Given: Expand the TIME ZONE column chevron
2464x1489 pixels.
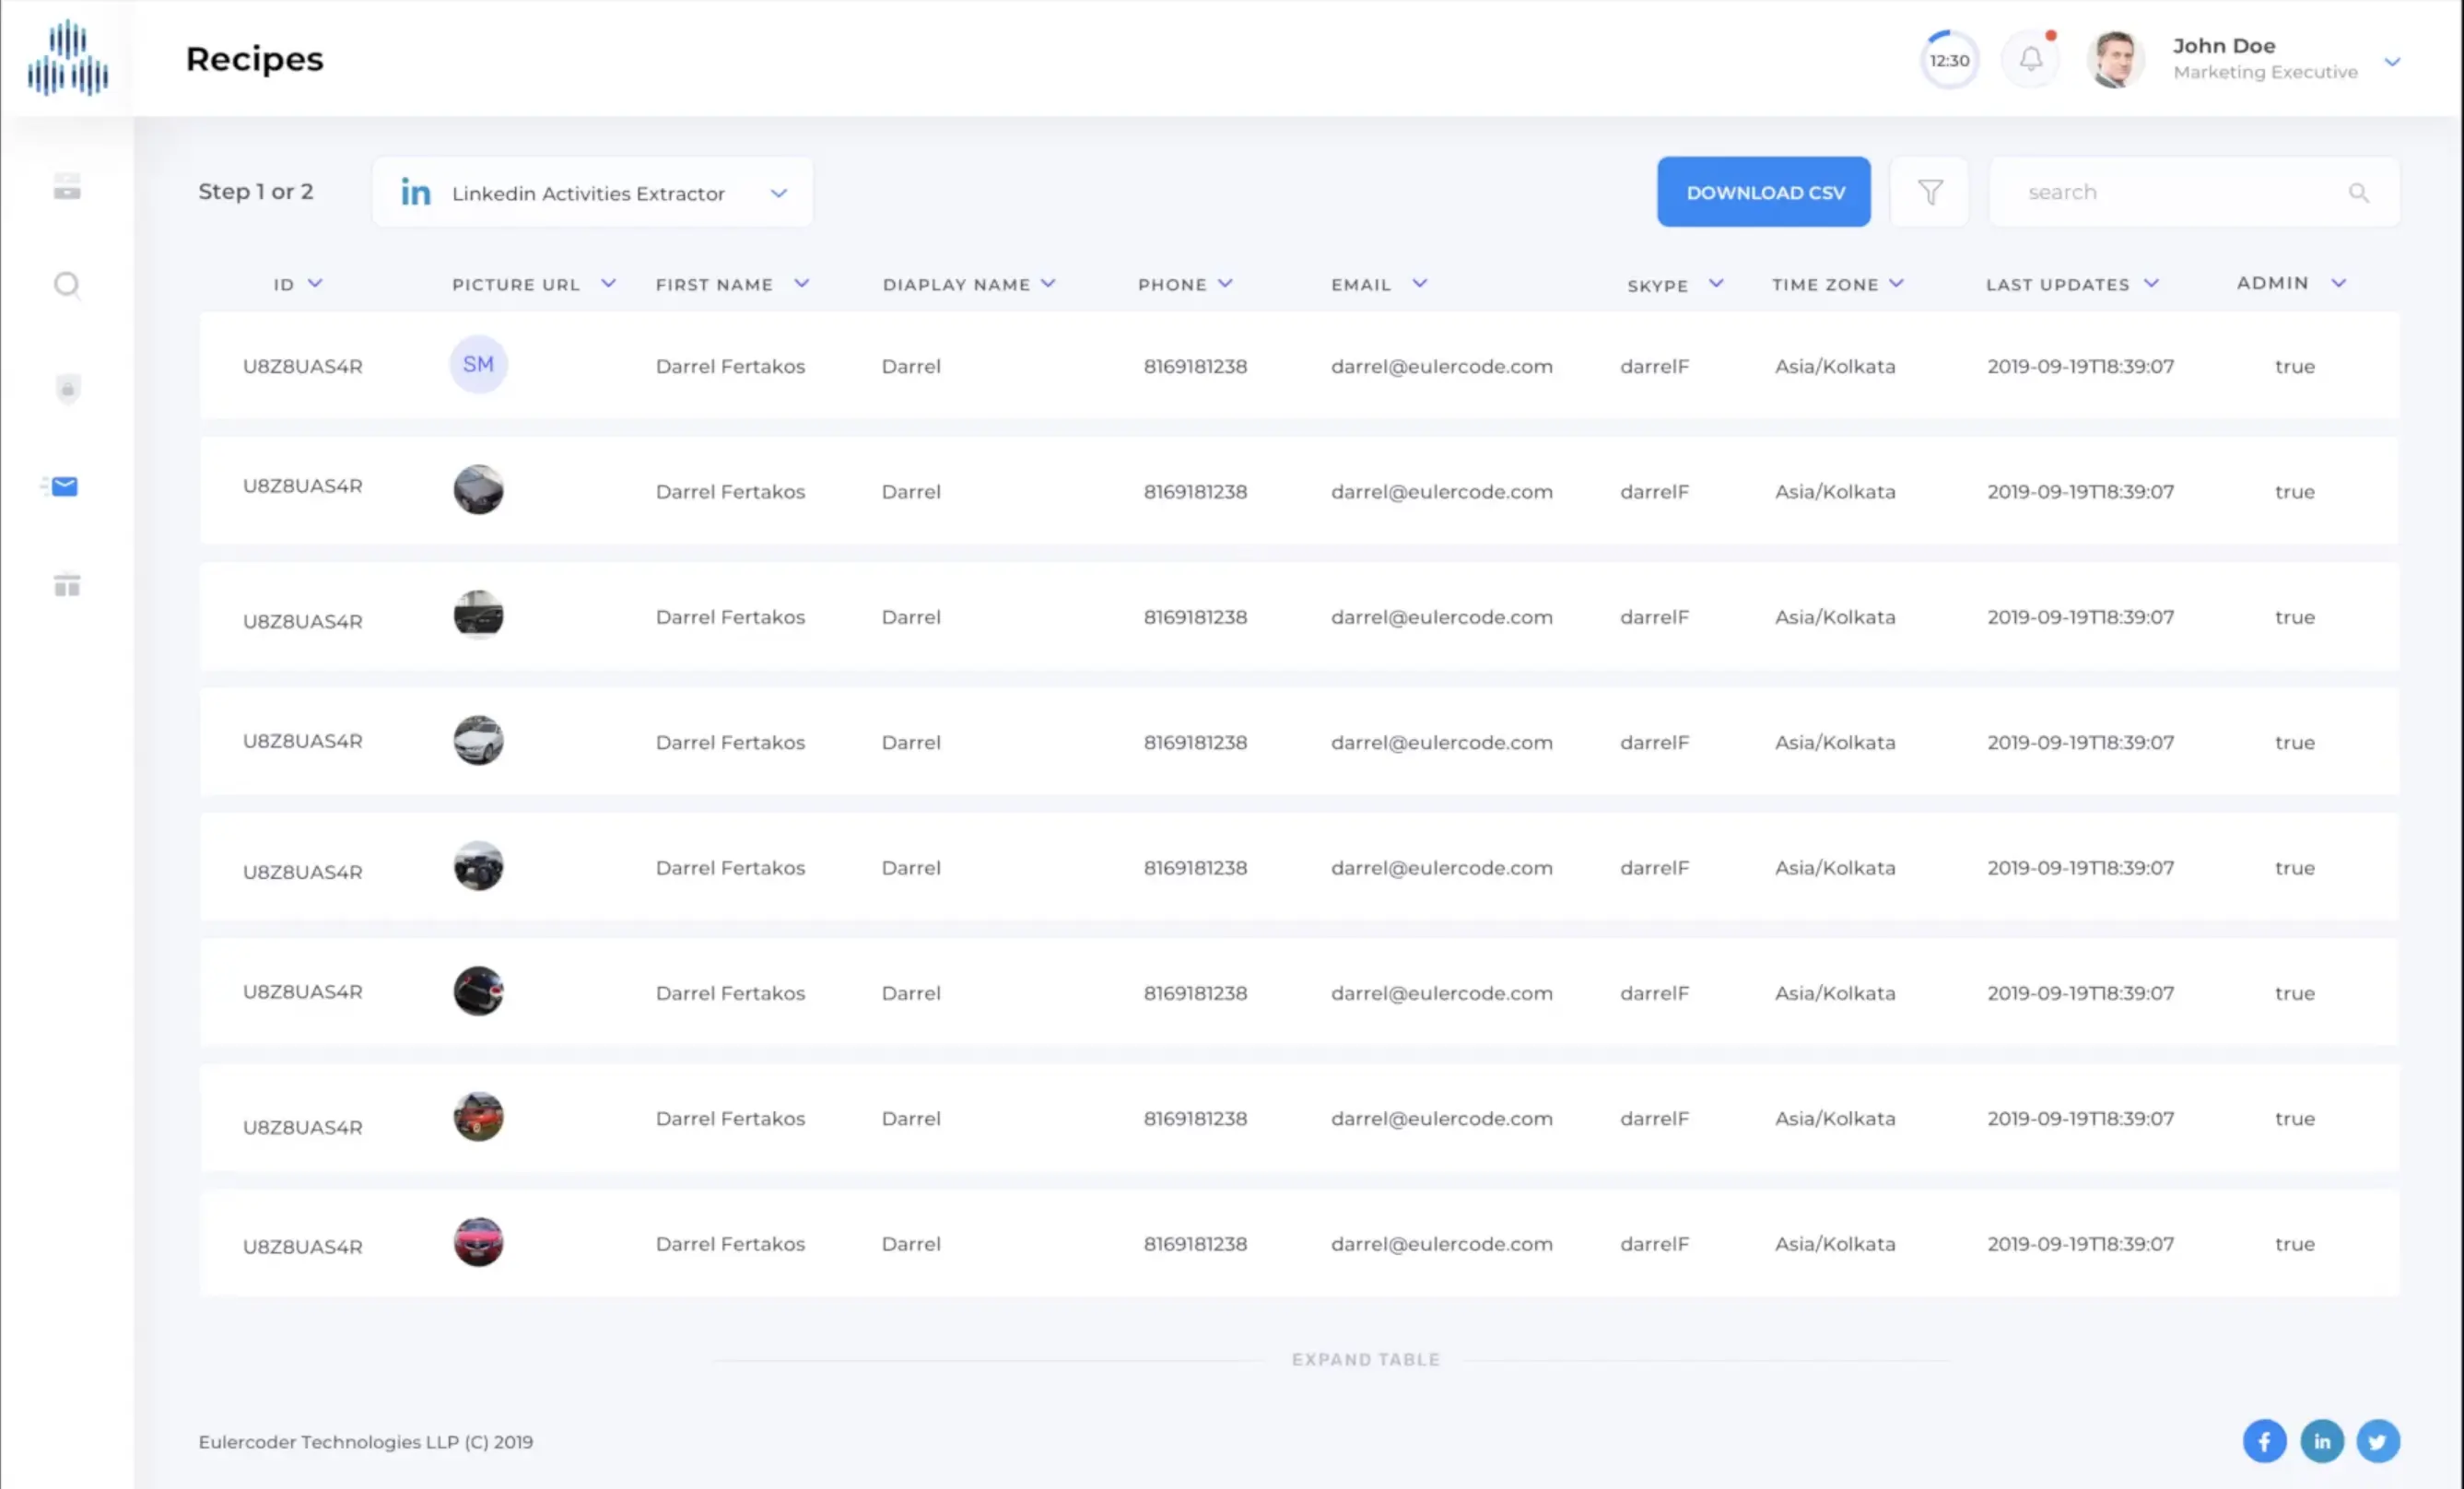Looking at the screenshot, I should (1896, 284).
